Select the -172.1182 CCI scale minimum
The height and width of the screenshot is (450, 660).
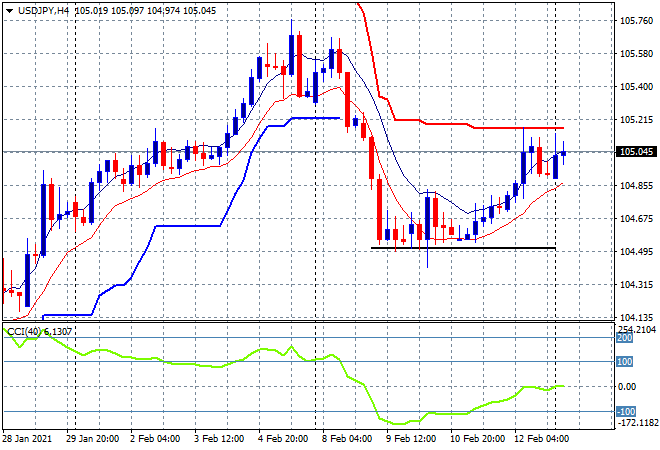[637, 422]
